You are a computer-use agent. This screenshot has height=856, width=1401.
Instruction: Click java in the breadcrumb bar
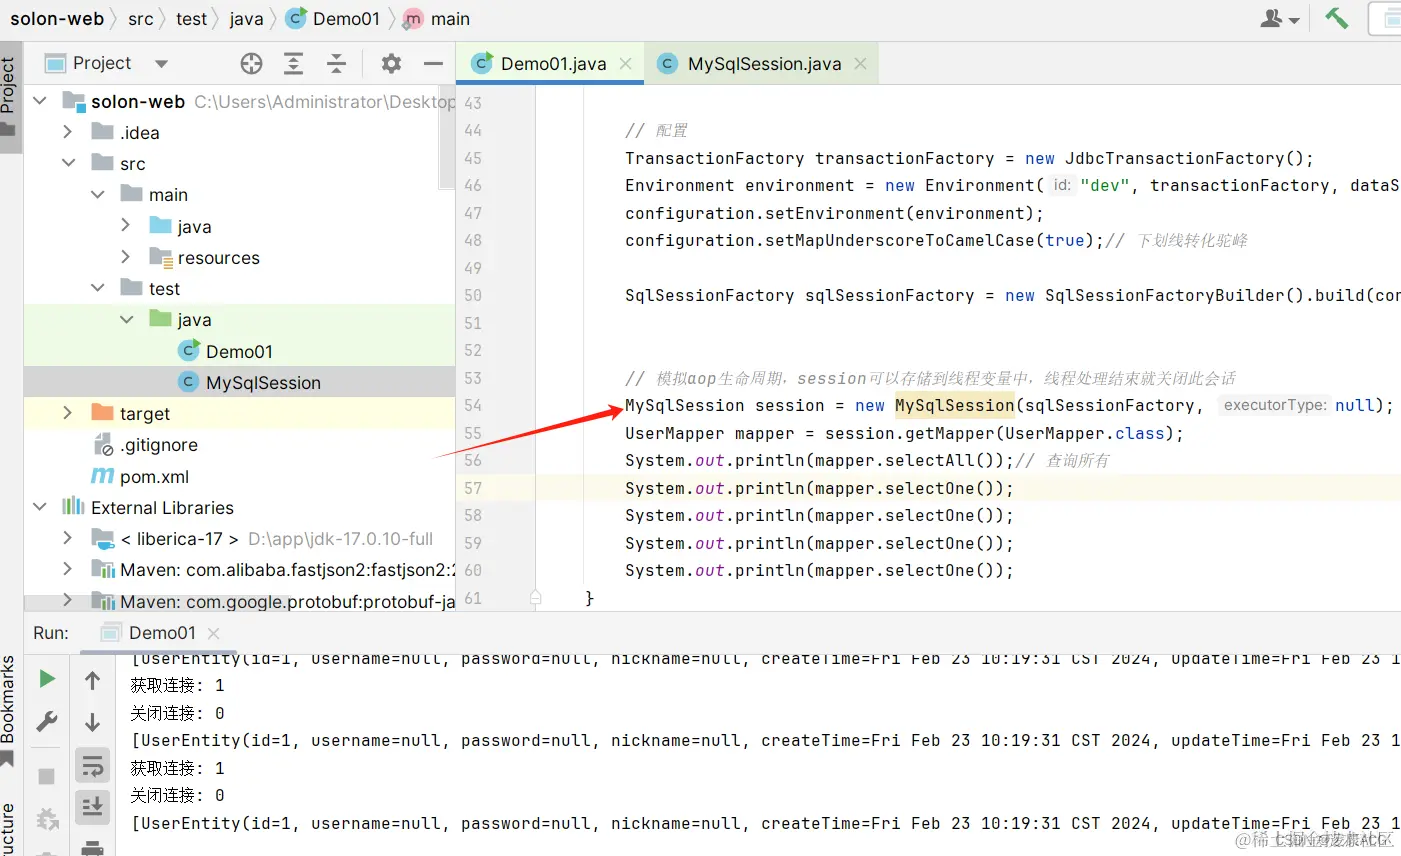tap(246, 18)
